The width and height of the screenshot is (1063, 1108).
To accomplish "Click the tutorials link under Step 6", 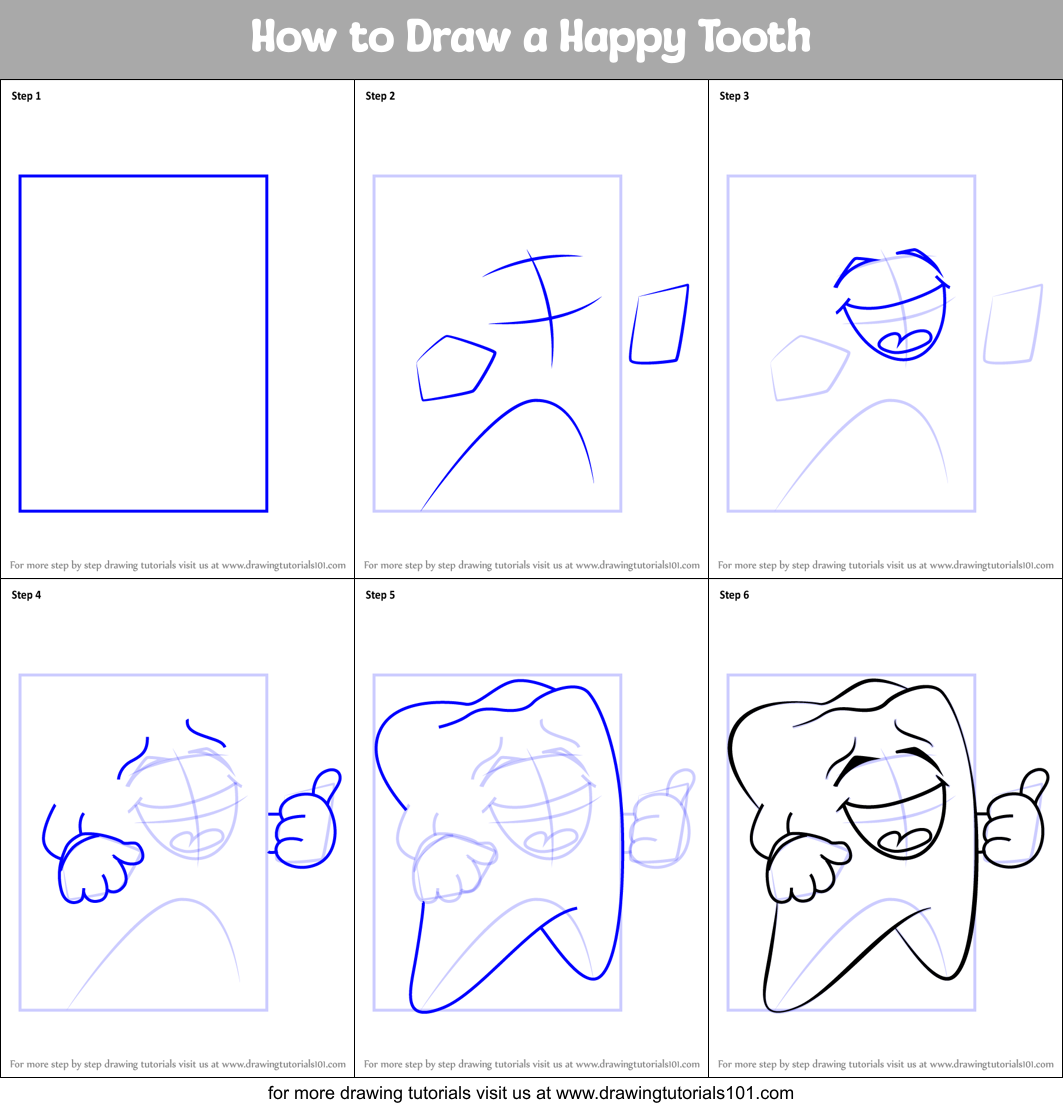I will pos(886,1063).
